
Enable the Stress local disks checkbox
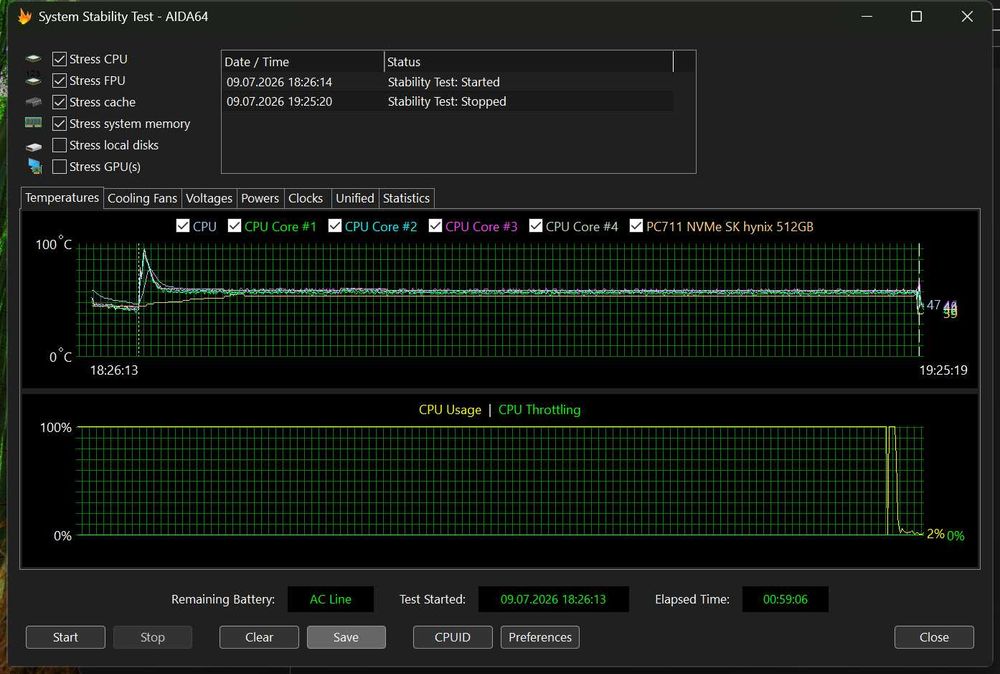(59, 145)
